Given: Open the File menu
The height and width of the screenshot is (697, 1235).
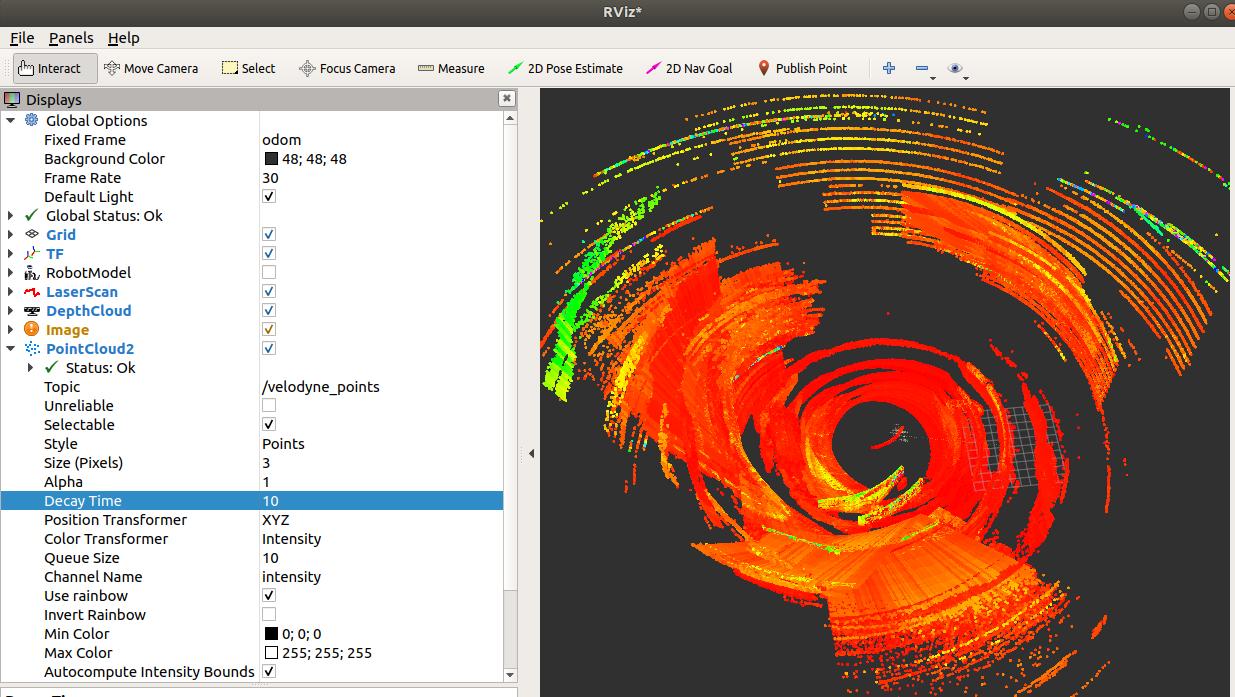Looking at the screenshot, I should [22, 38].
